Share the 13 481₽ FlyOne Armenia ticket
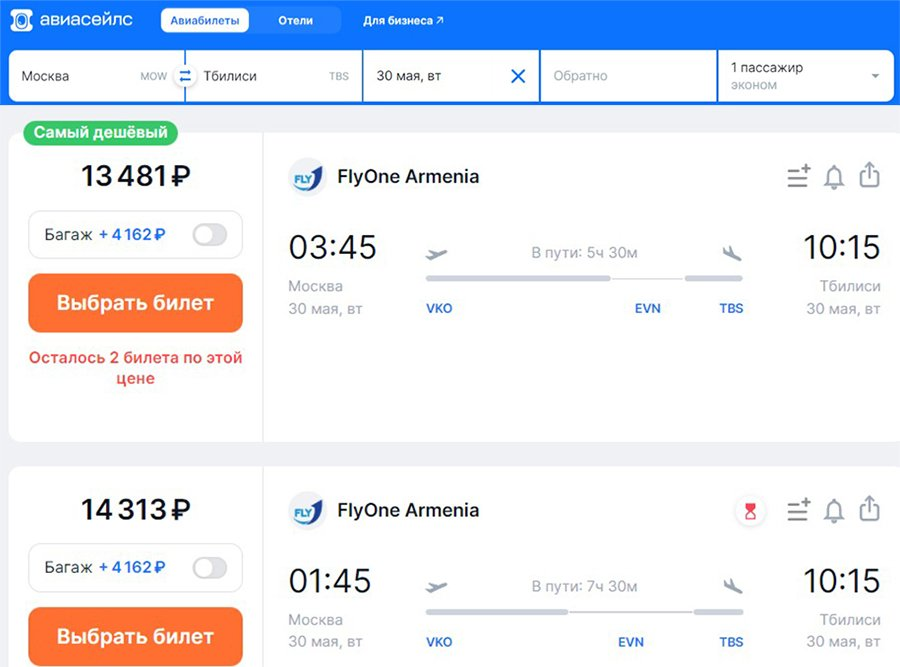Viewport: 900px width, 667px height. pos(869,174)
